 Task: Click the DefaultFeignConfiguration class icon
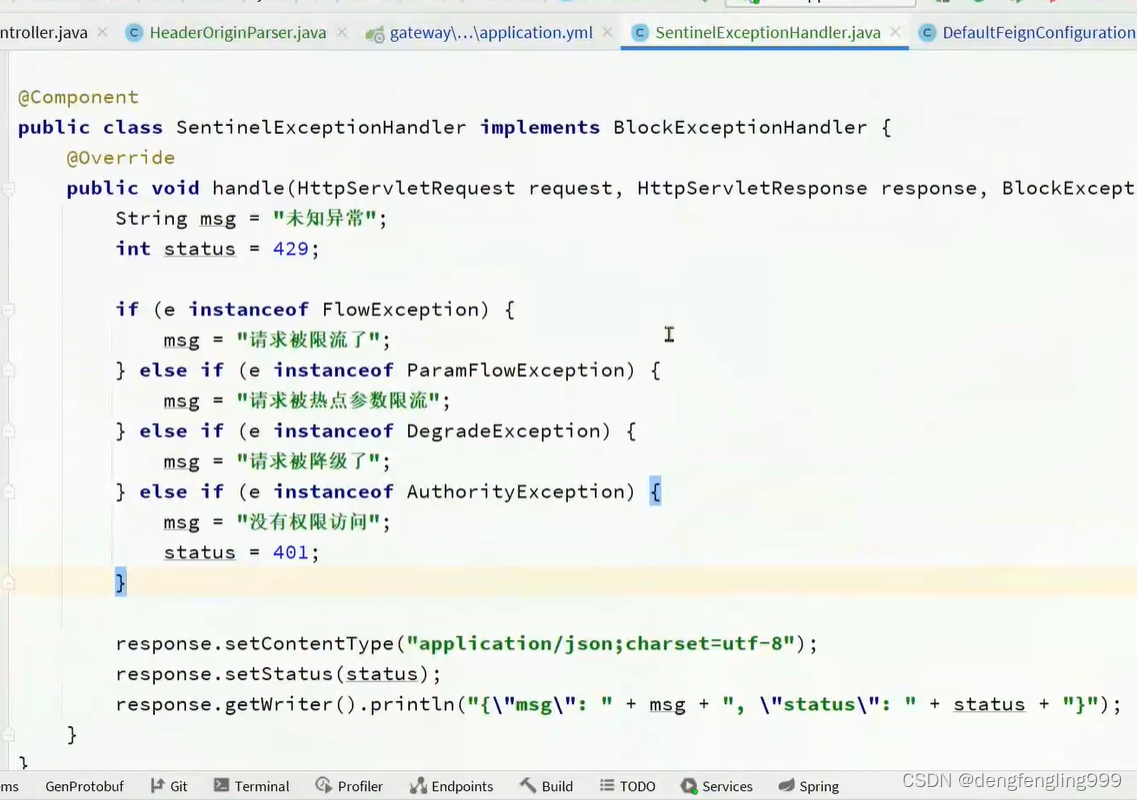(927, 33)
